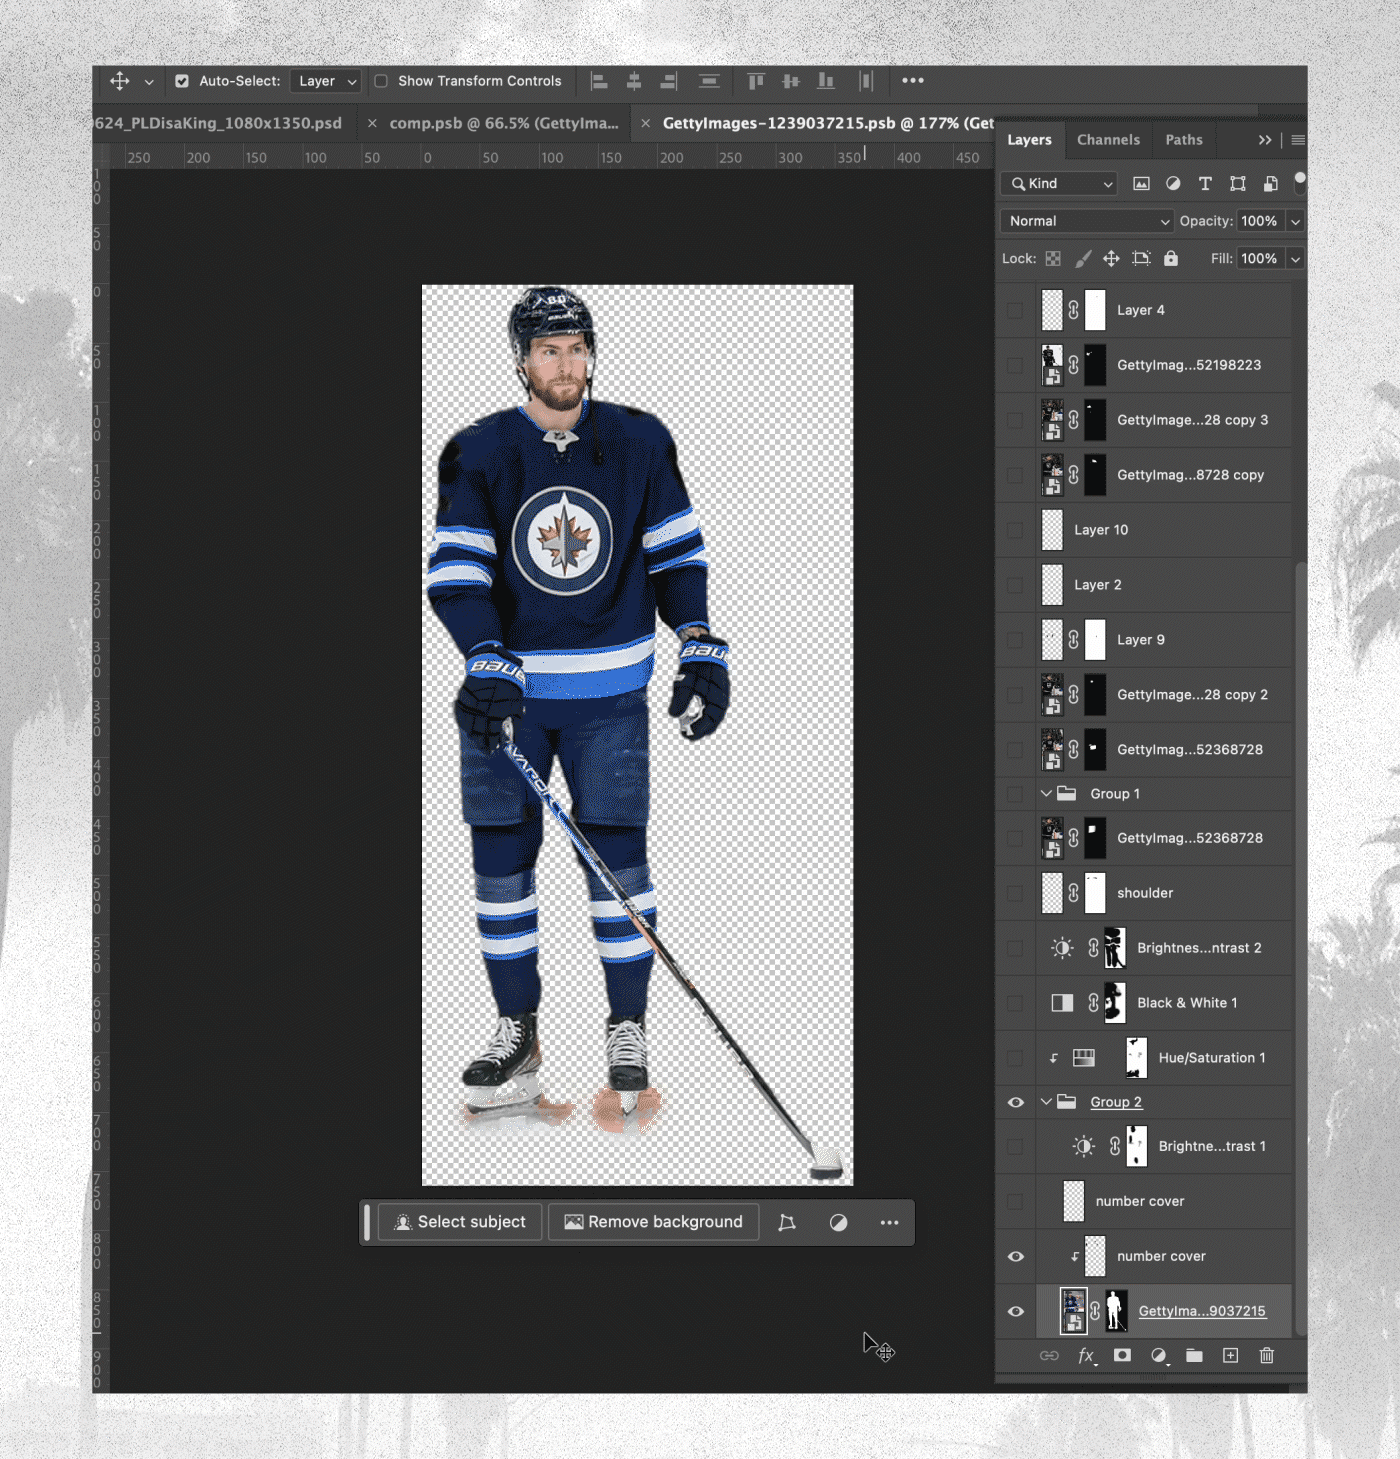
Task: Click Add layer mask icon
Action: tap(1122, 1356)
